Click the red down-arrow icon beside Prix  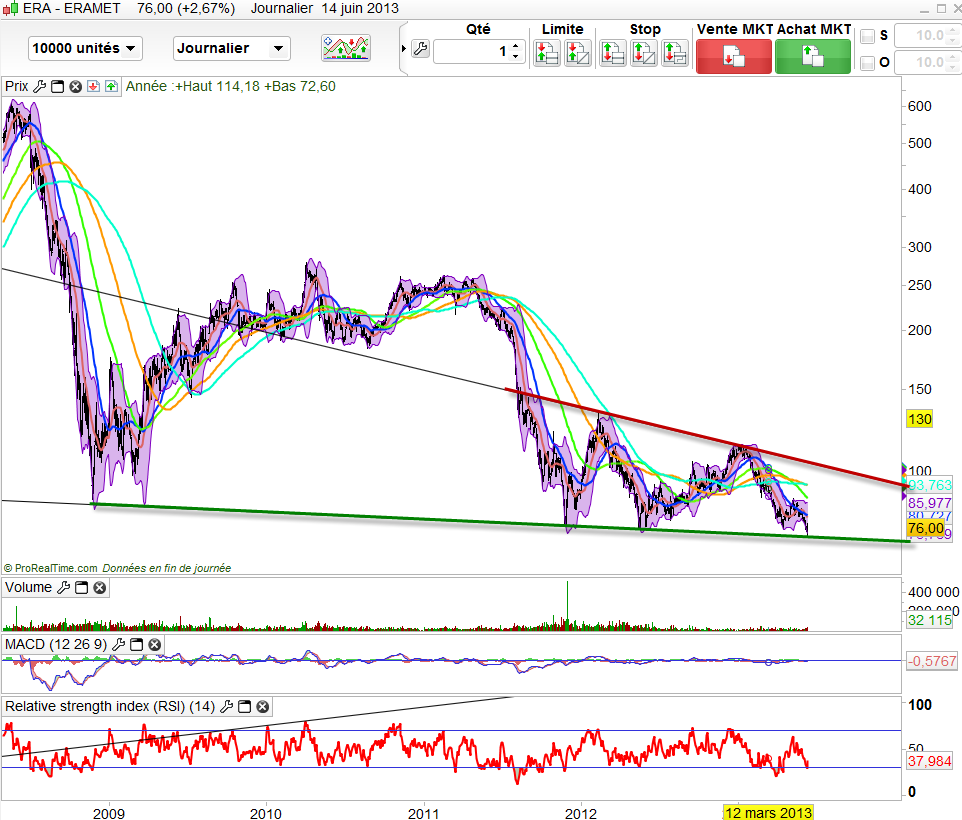93,87
